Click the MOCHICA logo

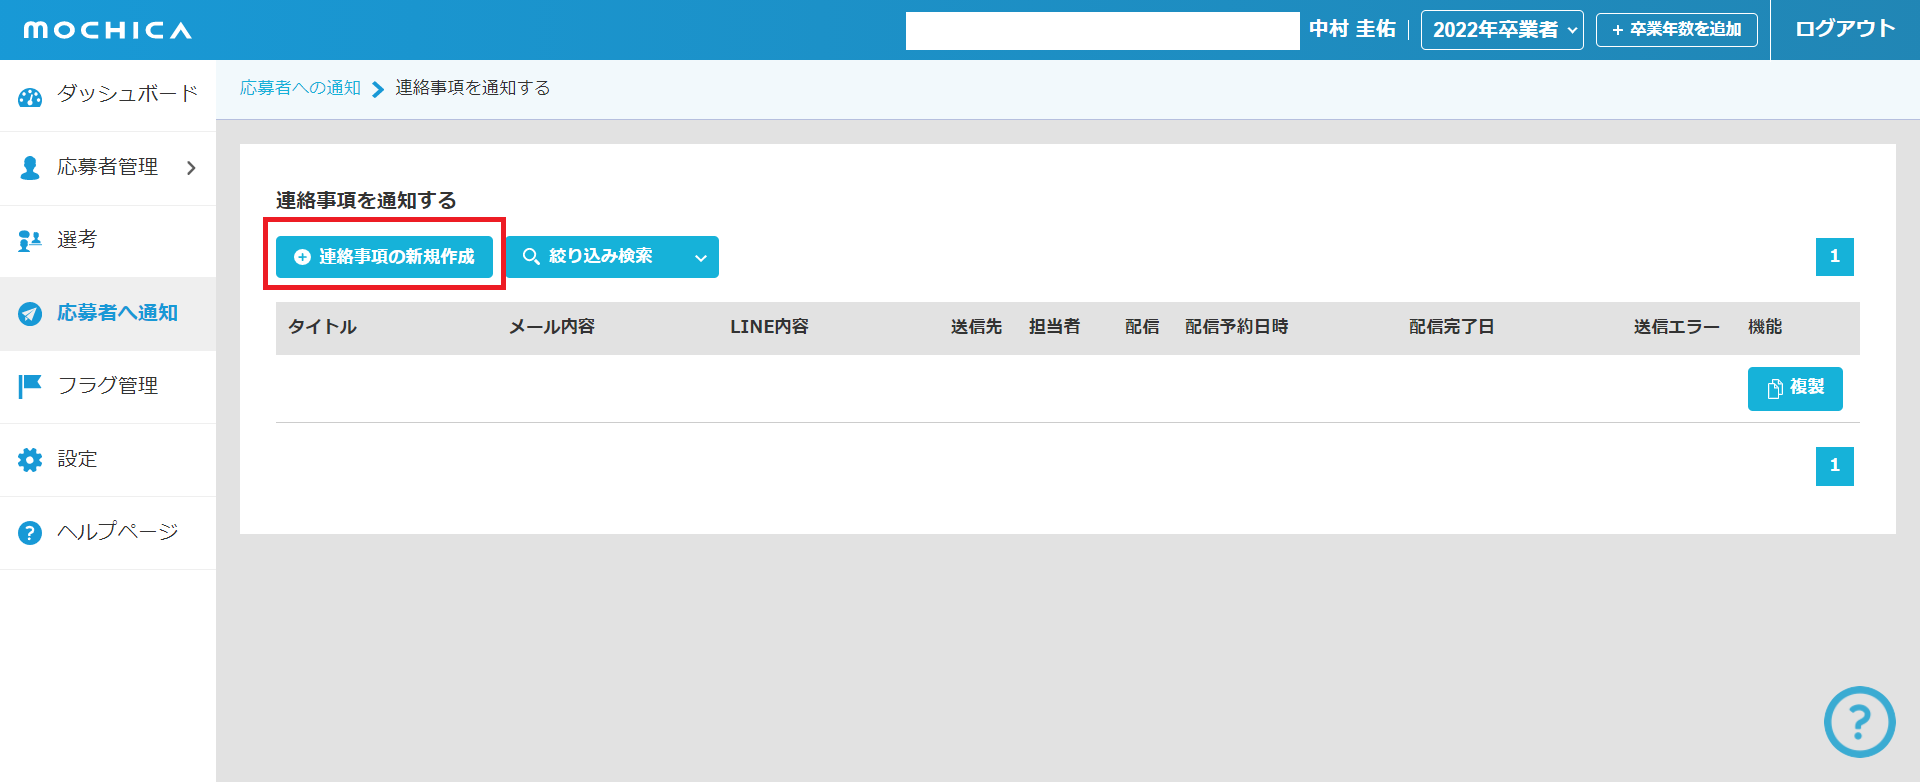[108, 30]
